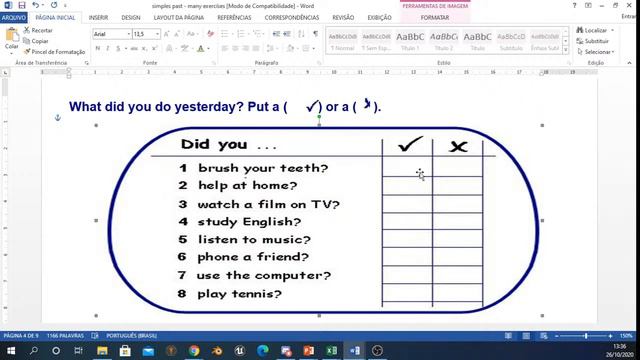Click the align right icon

[246, 49]
